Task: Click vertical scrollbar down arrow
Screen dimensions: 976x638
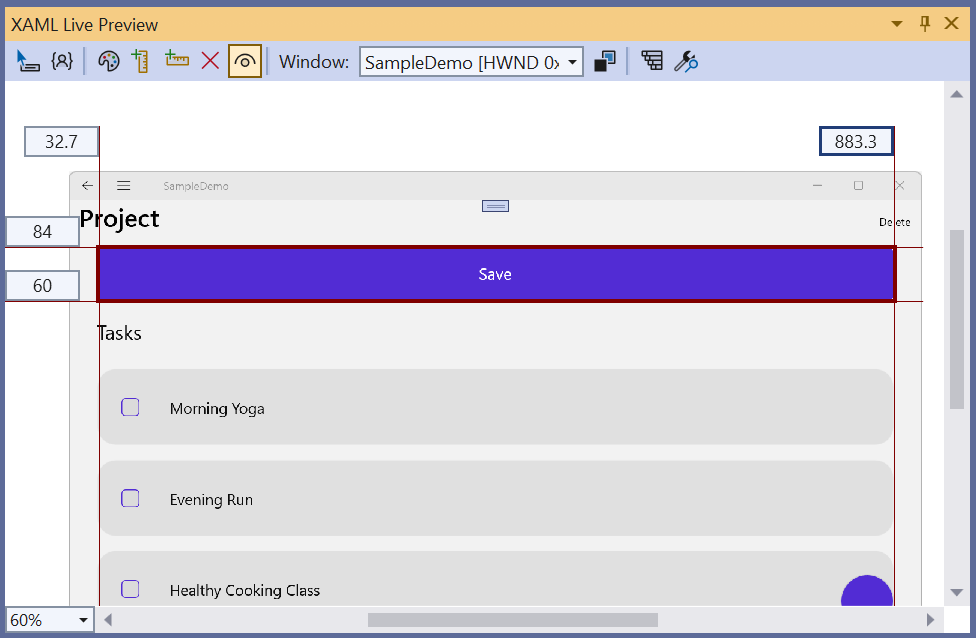Action: tap(957, 592)
